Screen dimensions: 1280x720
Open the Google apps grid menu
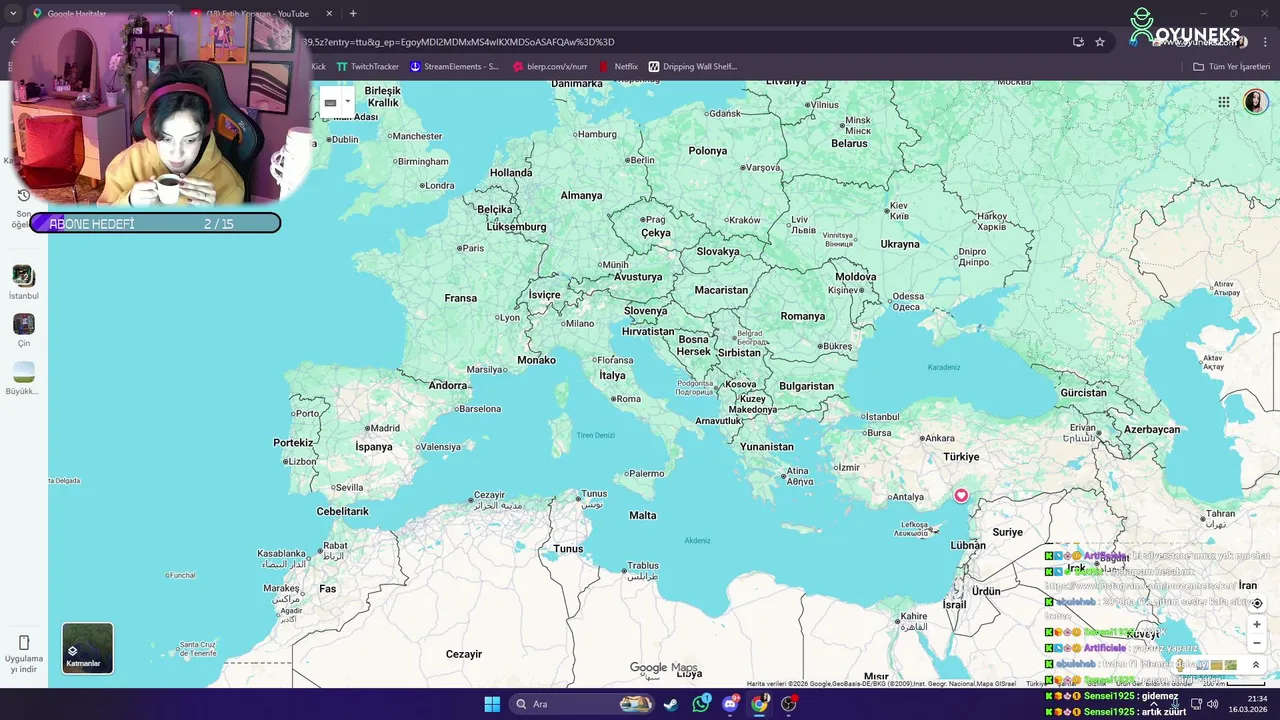tap(1223, 102)
